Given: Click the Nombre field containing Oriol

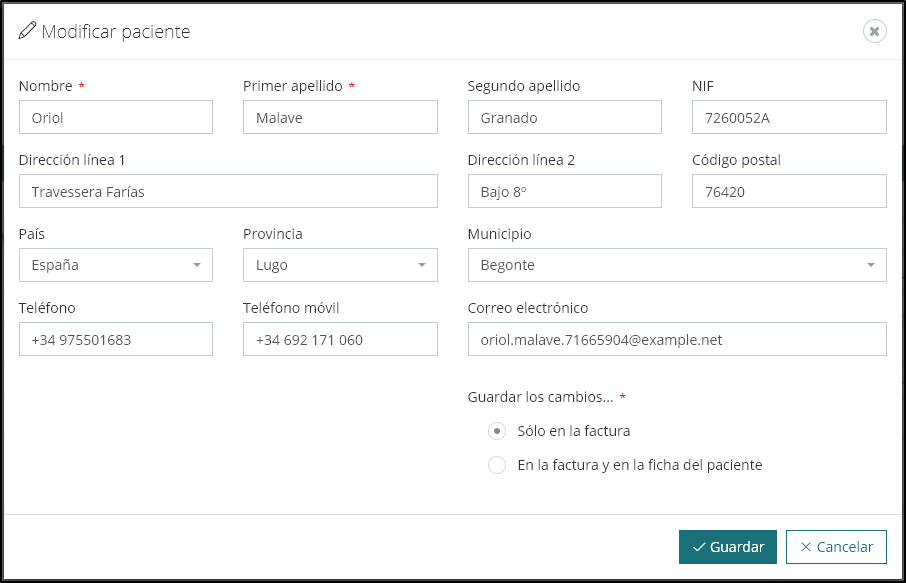Looking at the screenshot, I should (x=115, y=117).
